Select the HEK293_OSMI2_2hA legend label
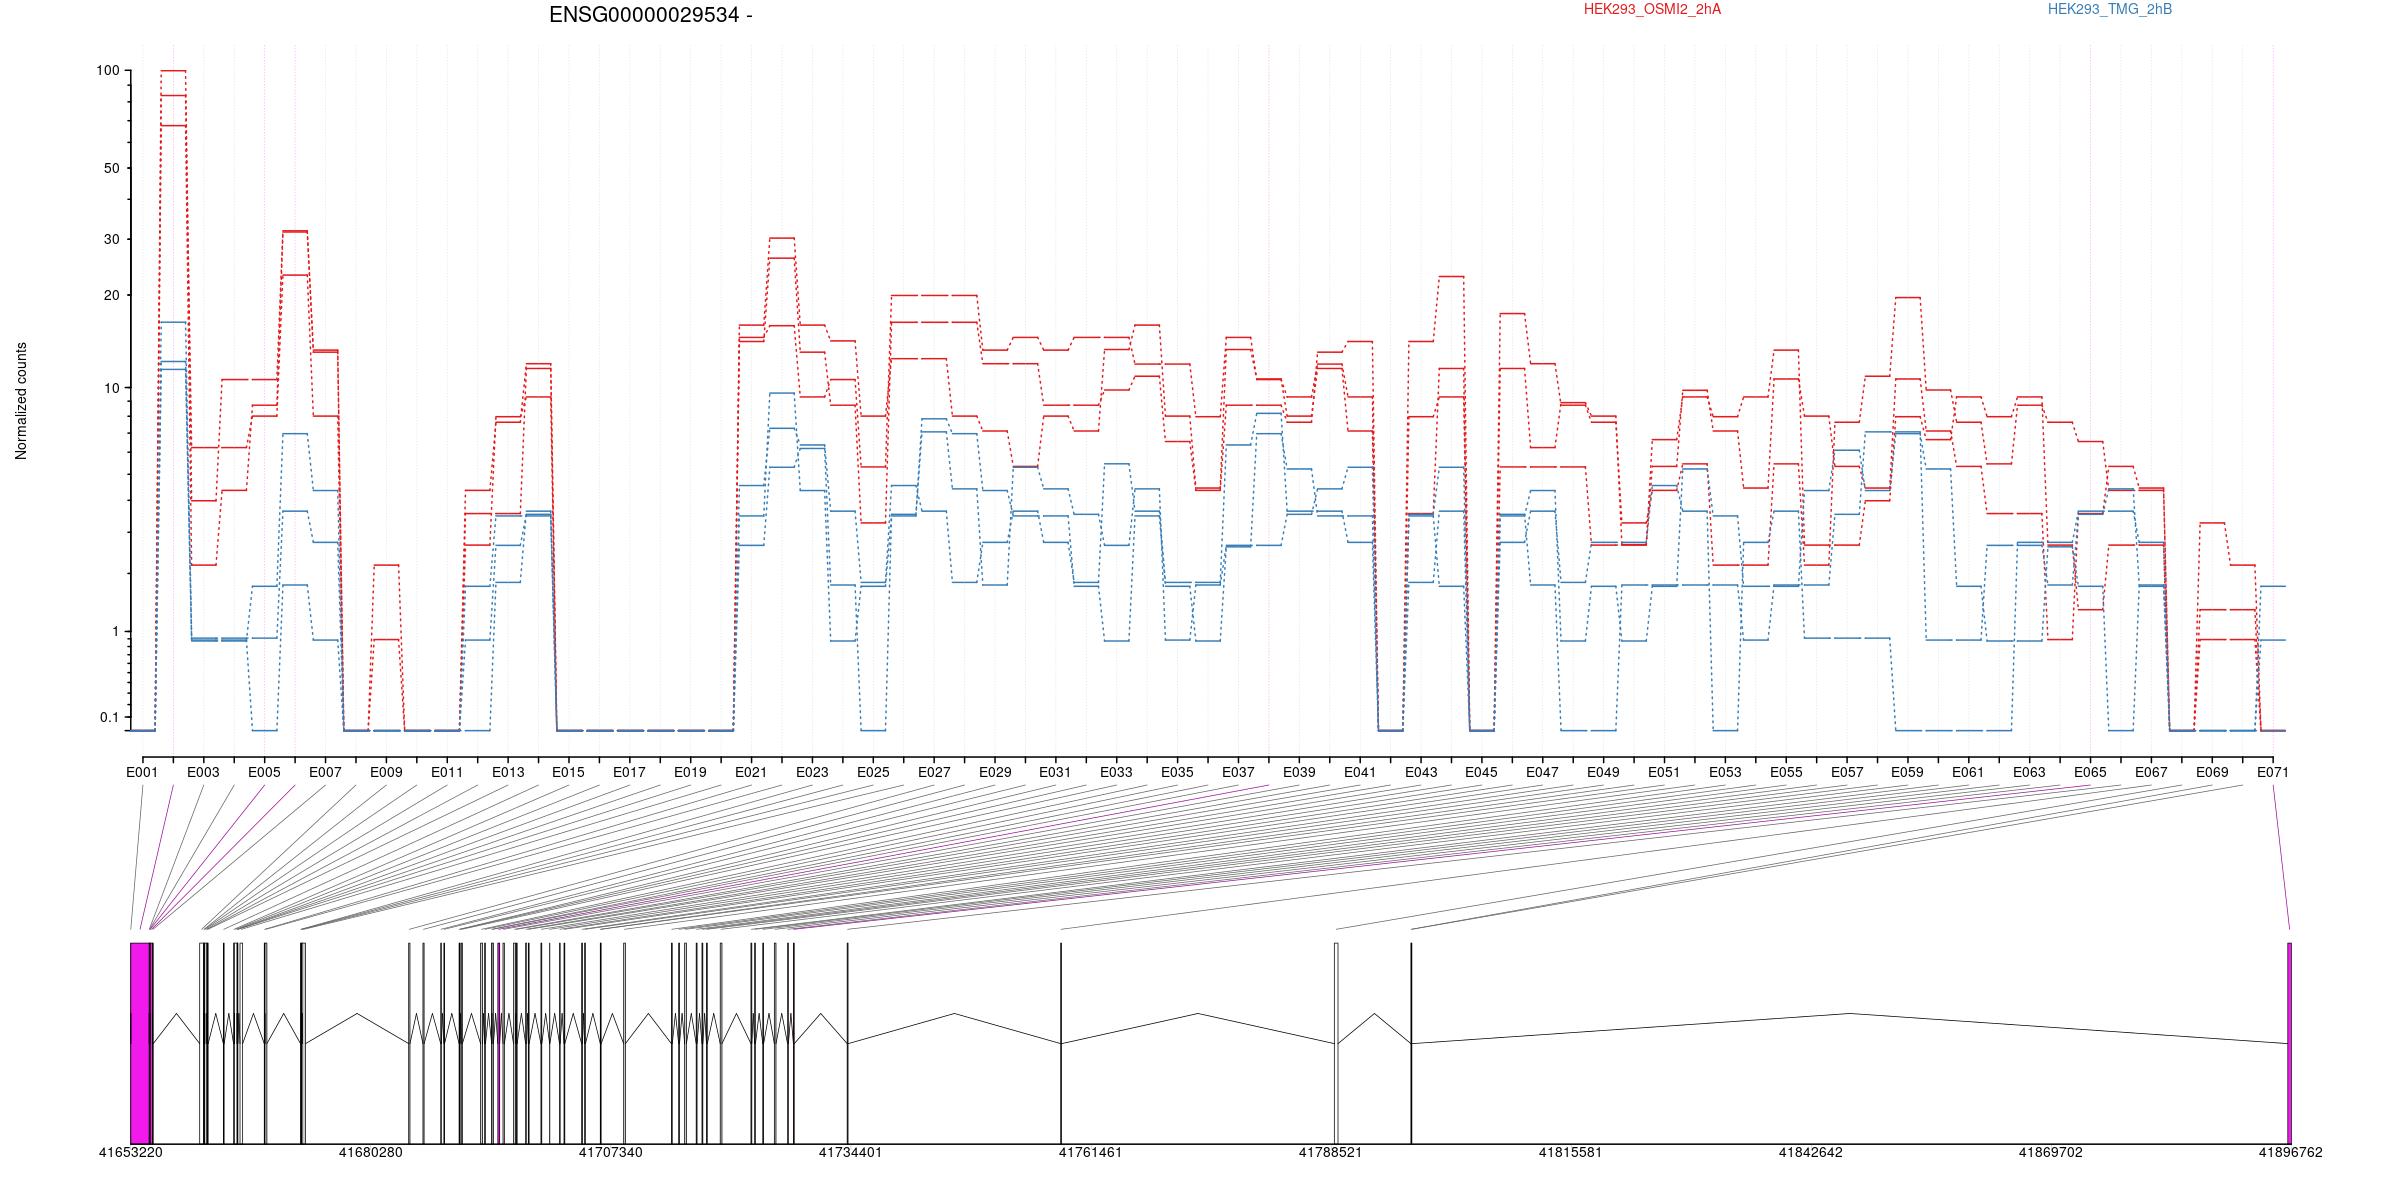This screenshot has height=1200, width=2400. (x=1653, y=9)
